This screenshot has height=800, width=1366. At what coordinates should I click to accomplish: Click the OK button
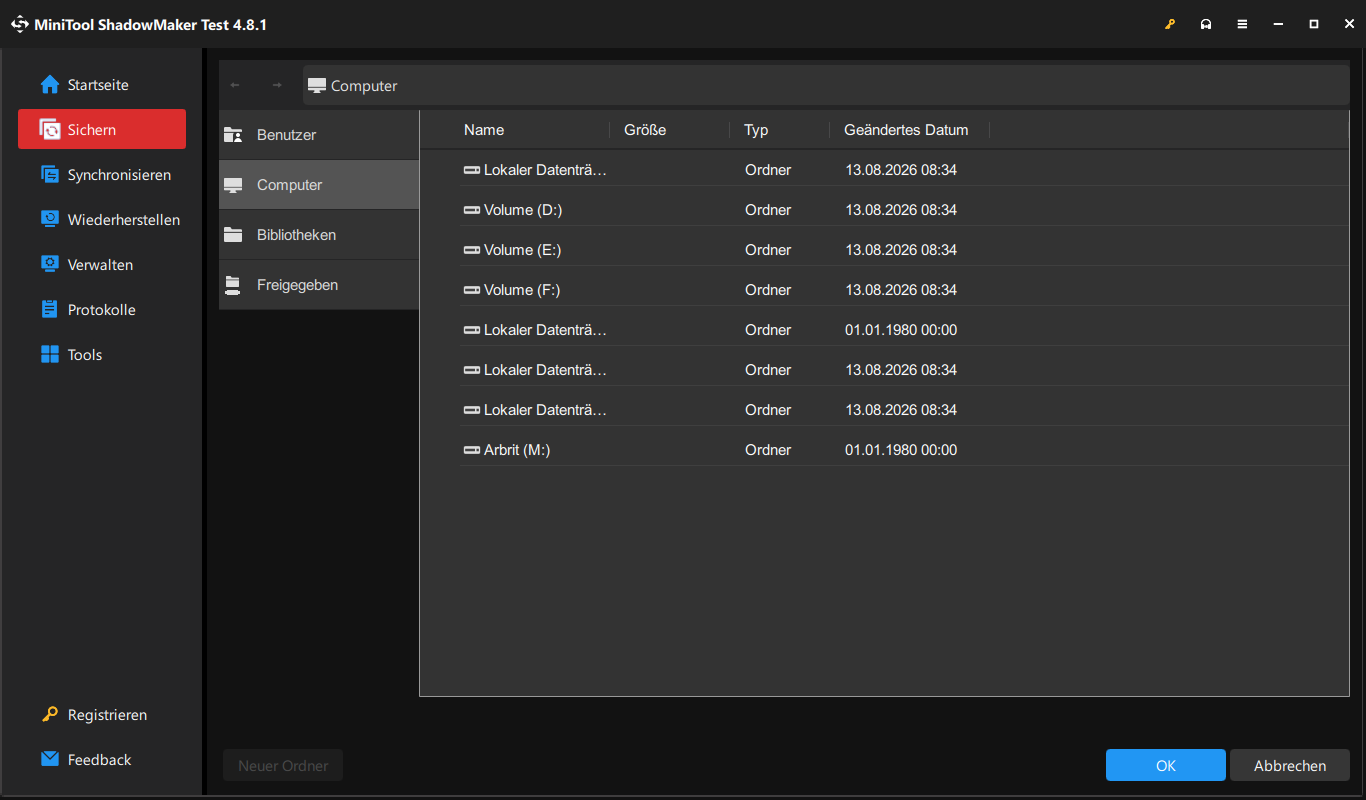point(1165,766)
